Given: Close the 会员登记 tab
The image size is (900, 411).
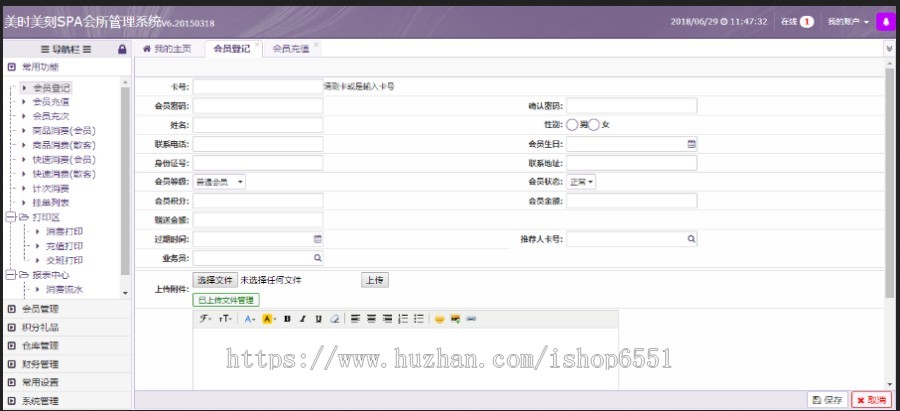Looking at the screenshot, I should point(257,44).
